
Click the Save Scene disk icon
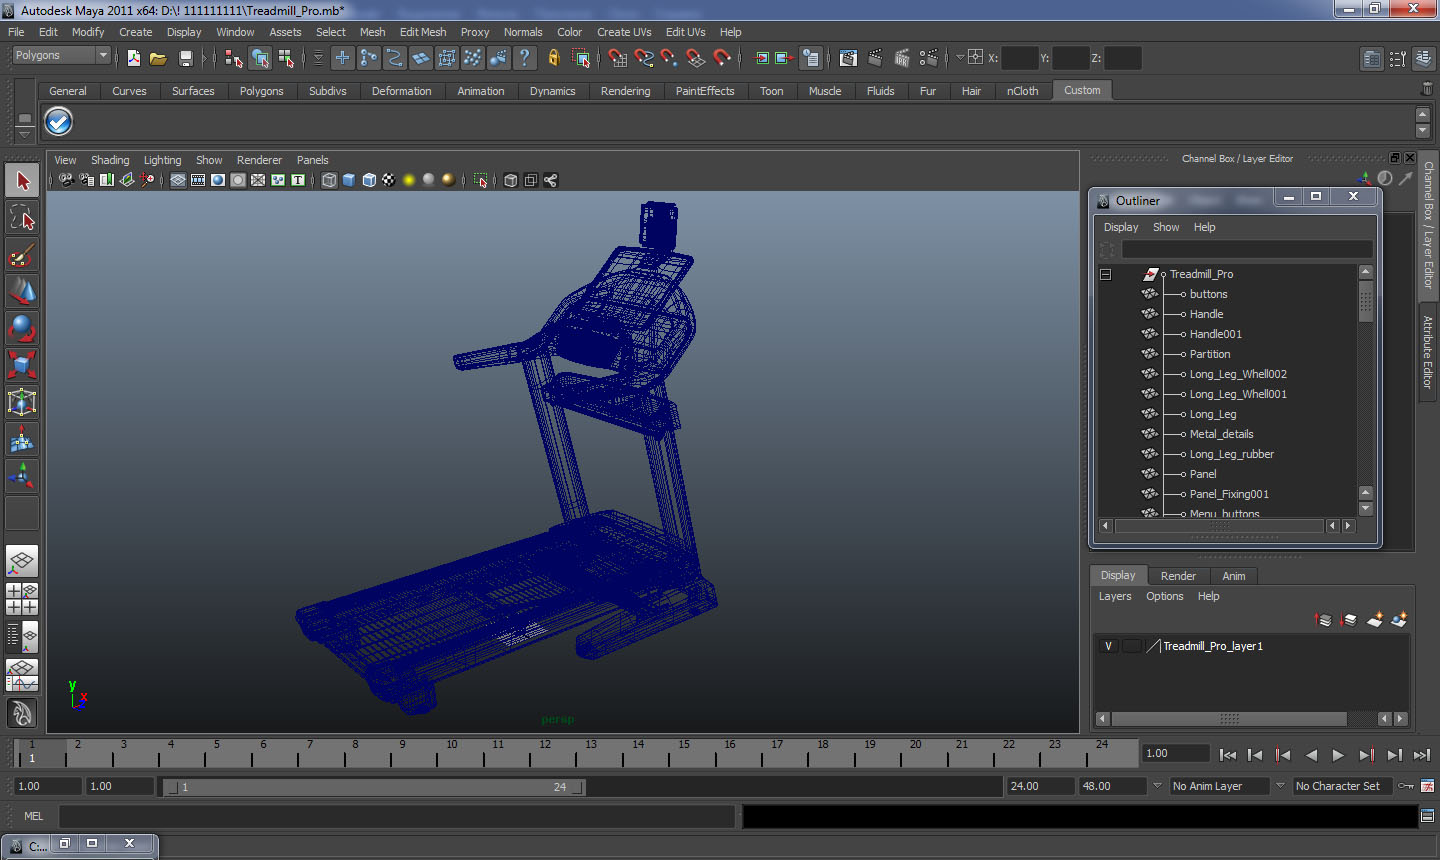[x=185, y=58]
